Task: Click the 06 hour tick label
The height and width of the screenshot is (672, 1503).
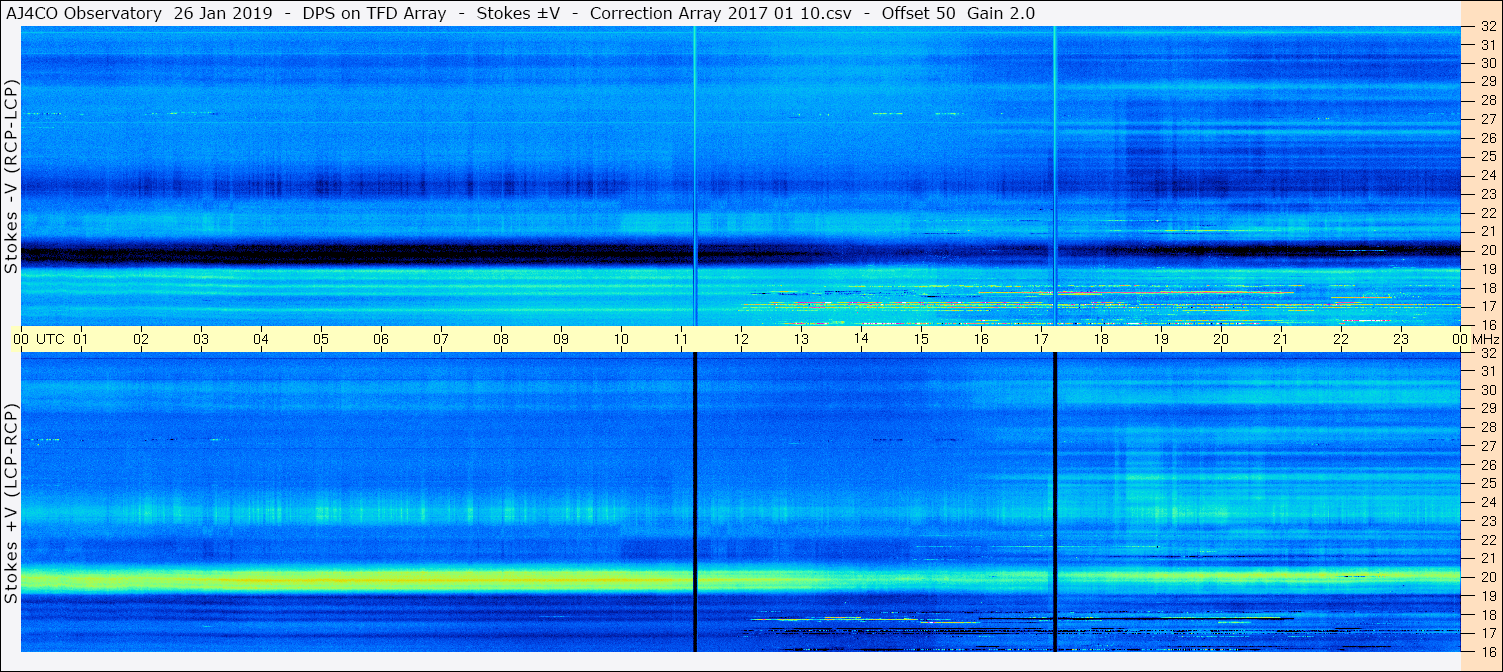Action: [x=381, y=339]
